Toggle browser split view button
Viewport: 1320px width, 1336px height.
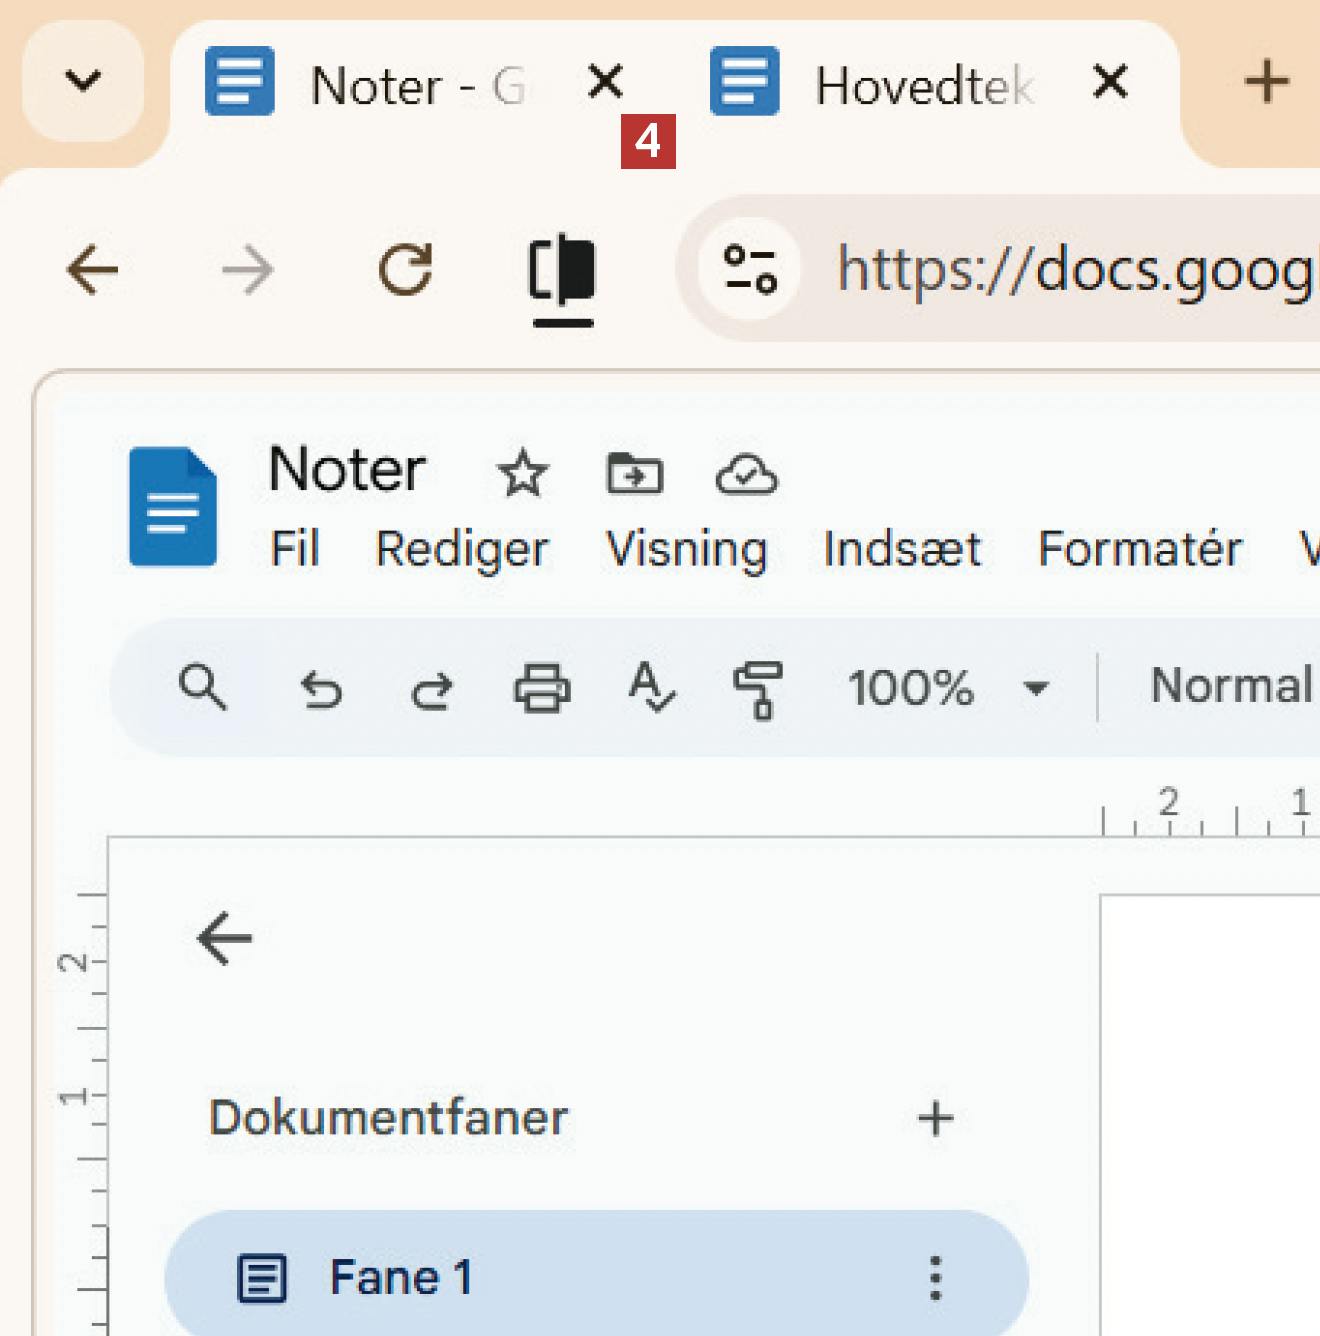point(562,270)
